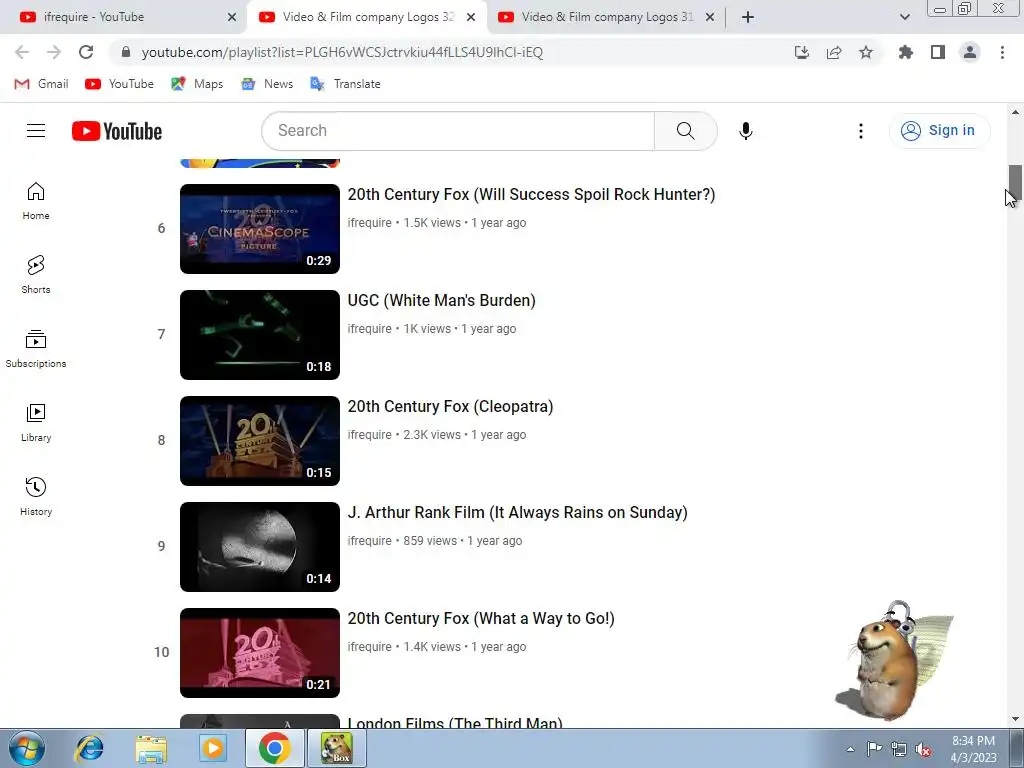Focus the YouTube Search field

point(458,131)
